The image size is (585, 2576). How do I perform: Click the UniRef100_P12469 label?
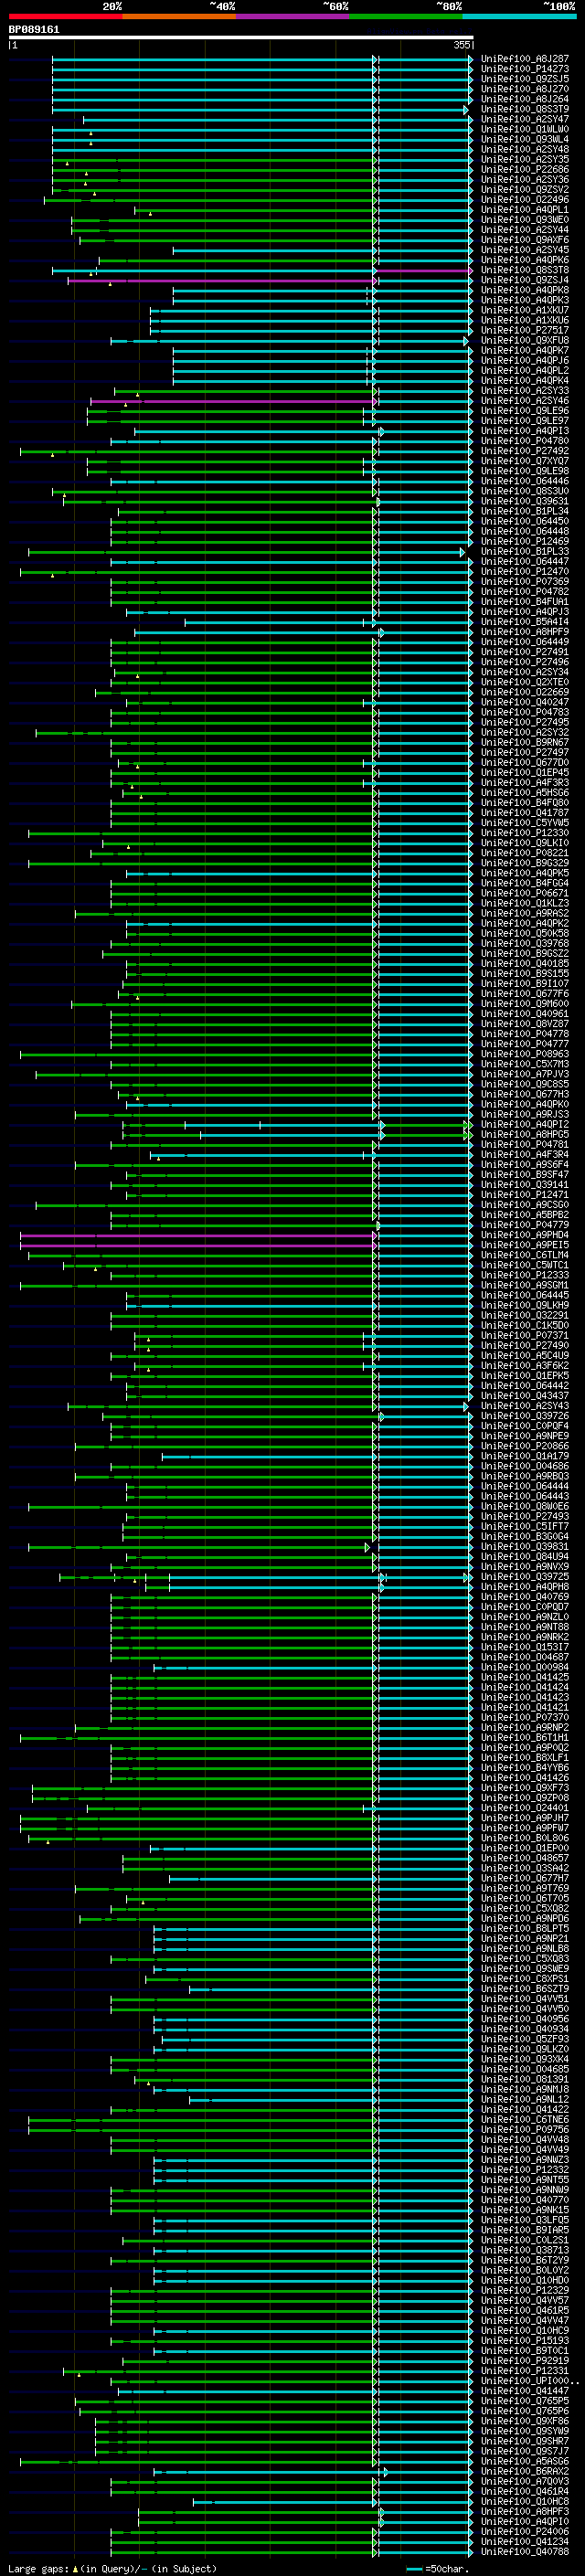coord(525,541)
